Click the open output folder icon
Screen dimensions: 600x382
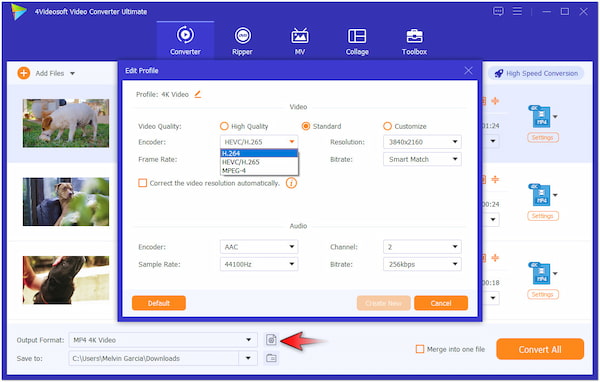coord(271,358)
